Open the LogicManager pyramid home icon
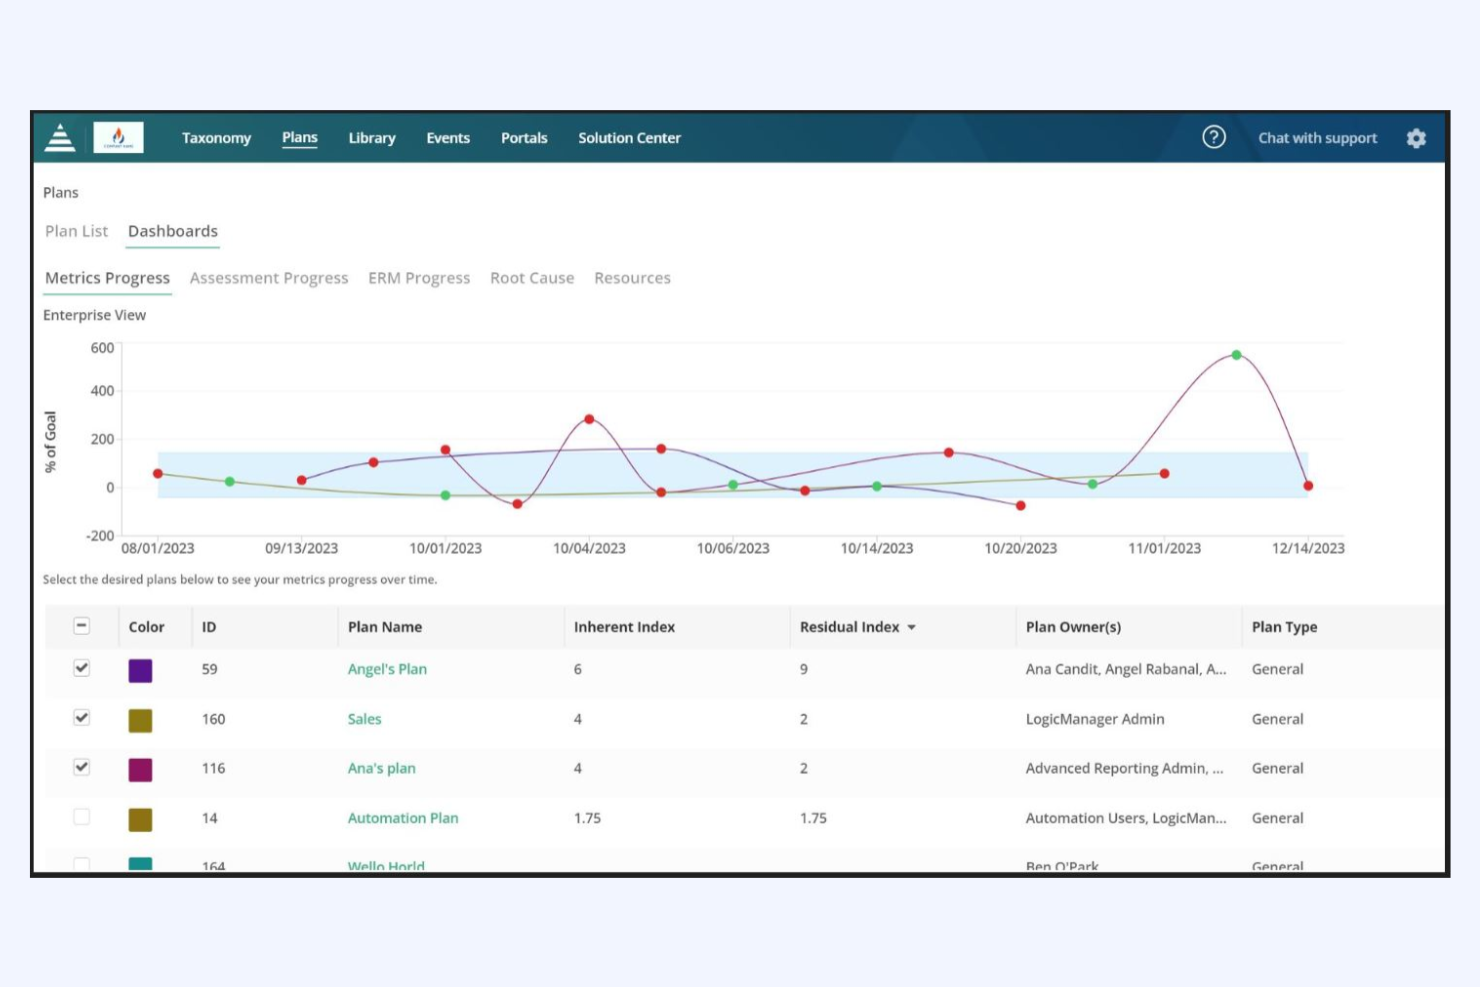This screenshot has height=987, width=1480. [60, 137]
